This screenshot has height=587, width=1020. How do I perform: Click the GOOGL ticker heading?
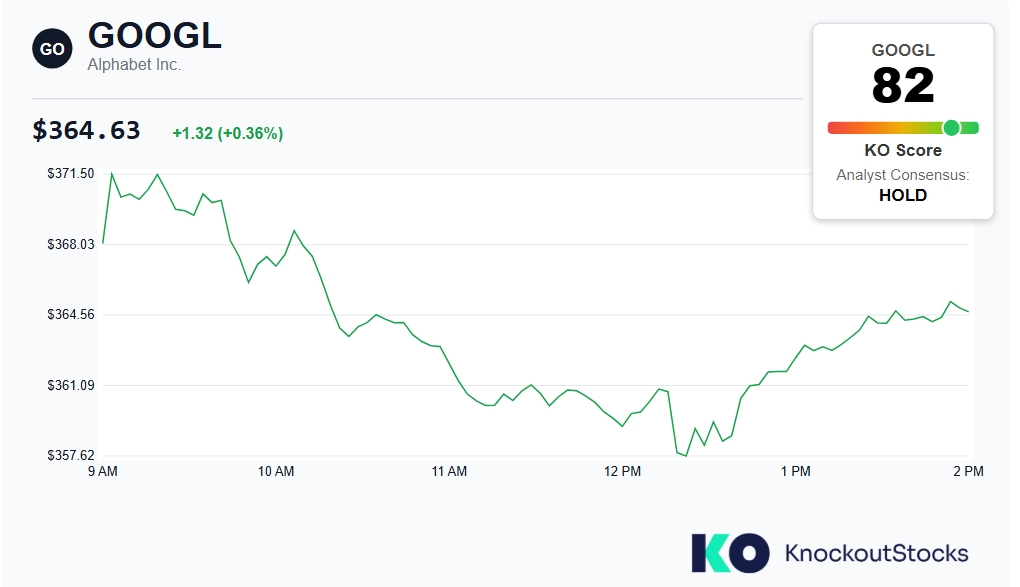point(155,35)
